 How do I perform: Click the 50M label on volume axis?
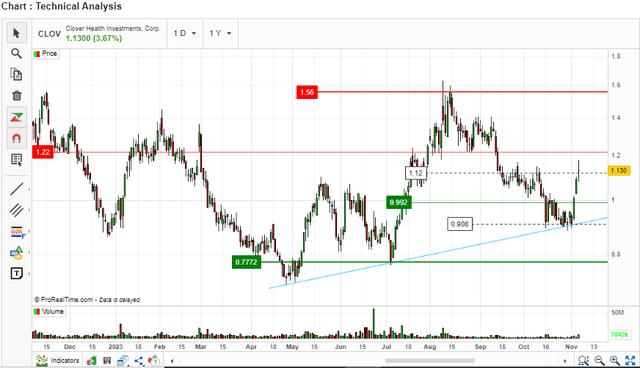tap(617, 313)
